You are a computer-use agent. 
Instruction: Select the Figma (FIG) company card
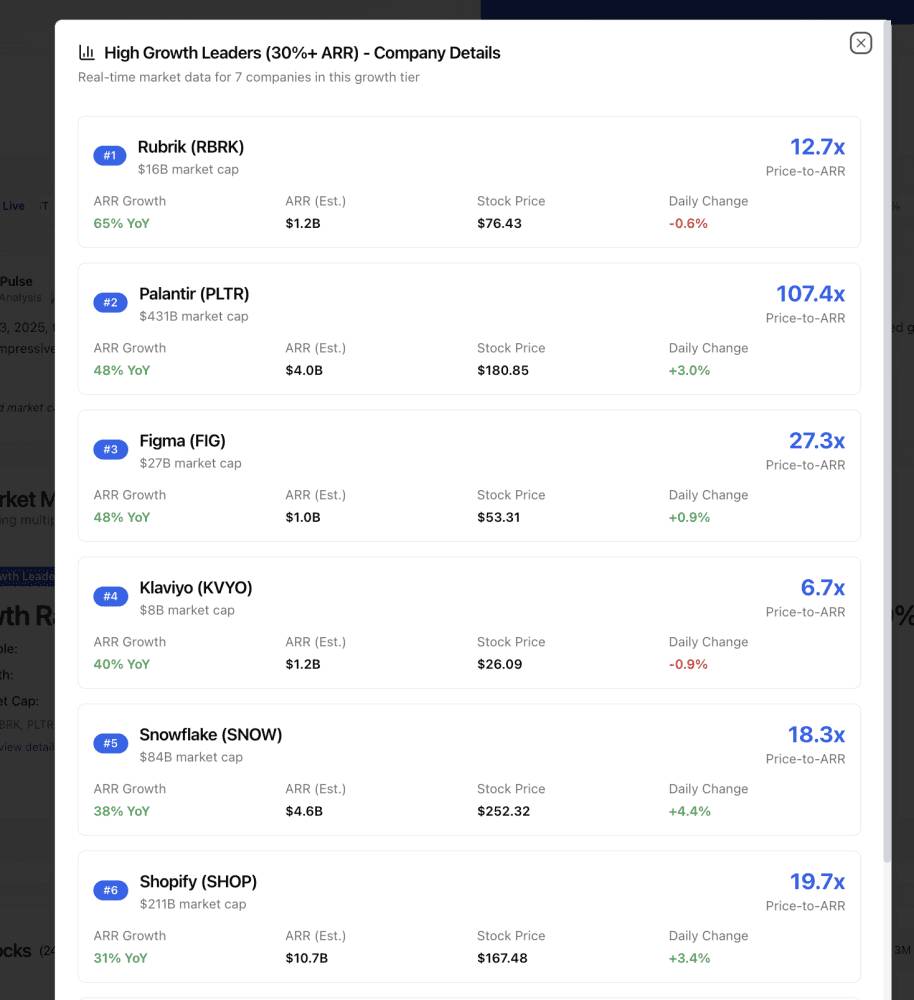point(469,475)
